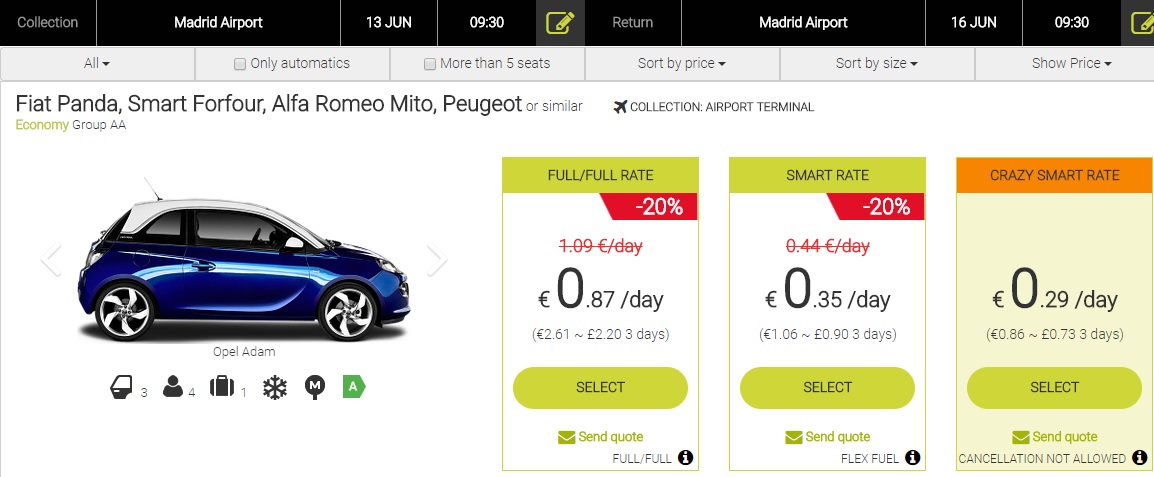This screenshot has width=1154, height=477.
Task: Click the edit collection details pencil icon
Action: click(560, 23)
